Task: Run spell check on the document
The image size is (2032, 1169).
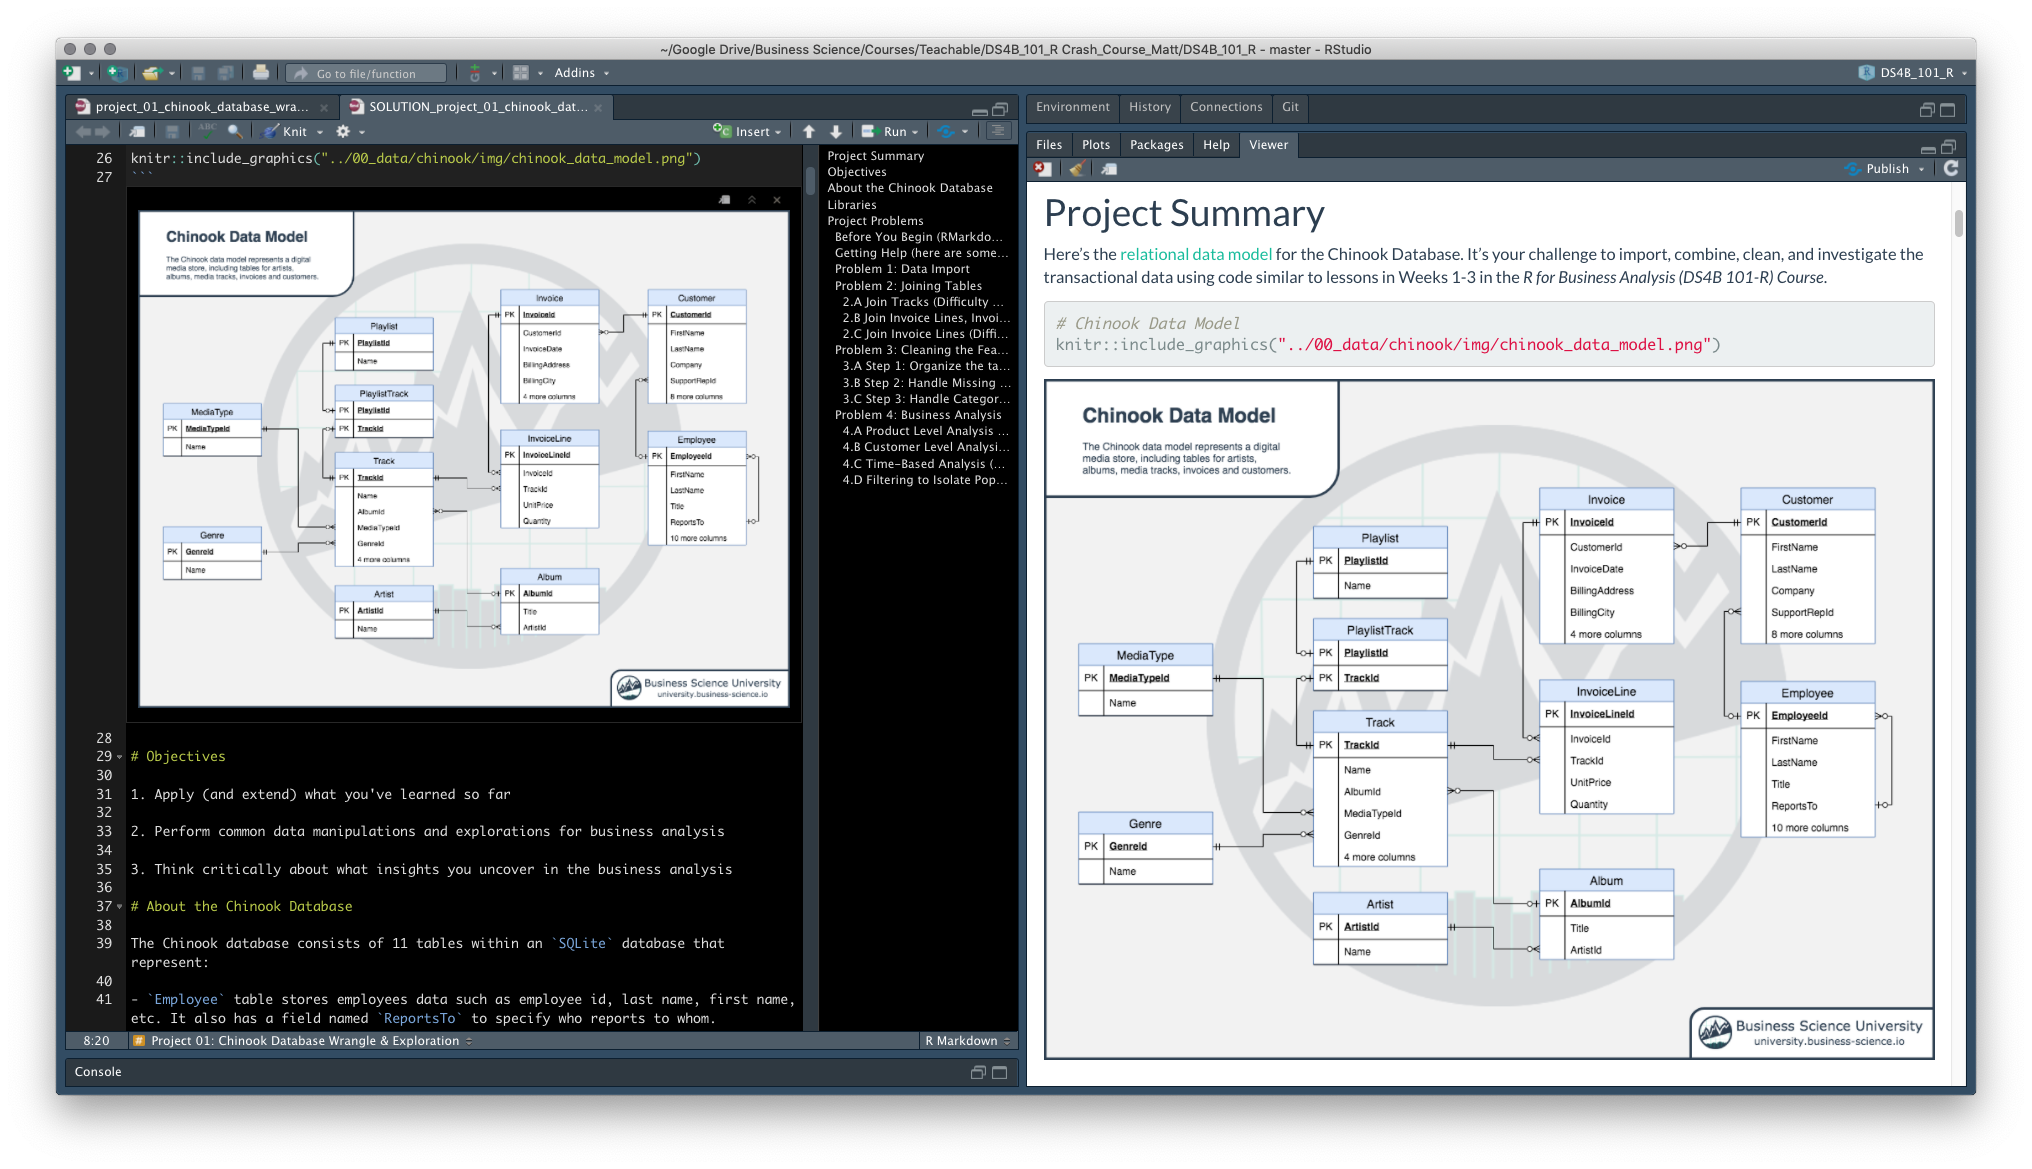Action: pyautogui.click(x=207, y=130)
